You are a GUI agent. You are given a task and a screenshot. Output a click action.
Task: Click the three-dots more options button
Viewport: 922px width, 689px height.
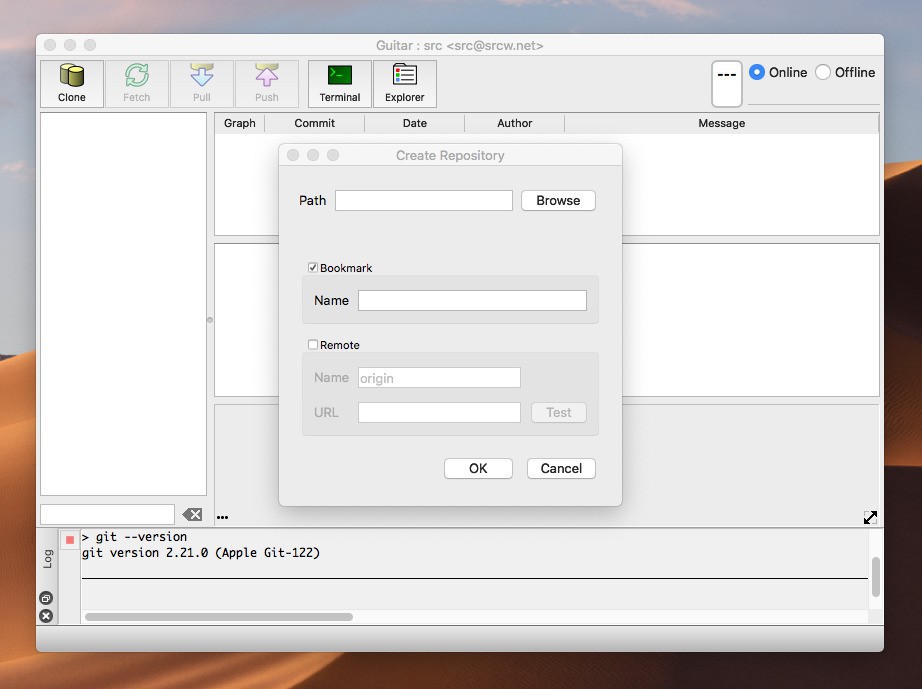point(222,517)
